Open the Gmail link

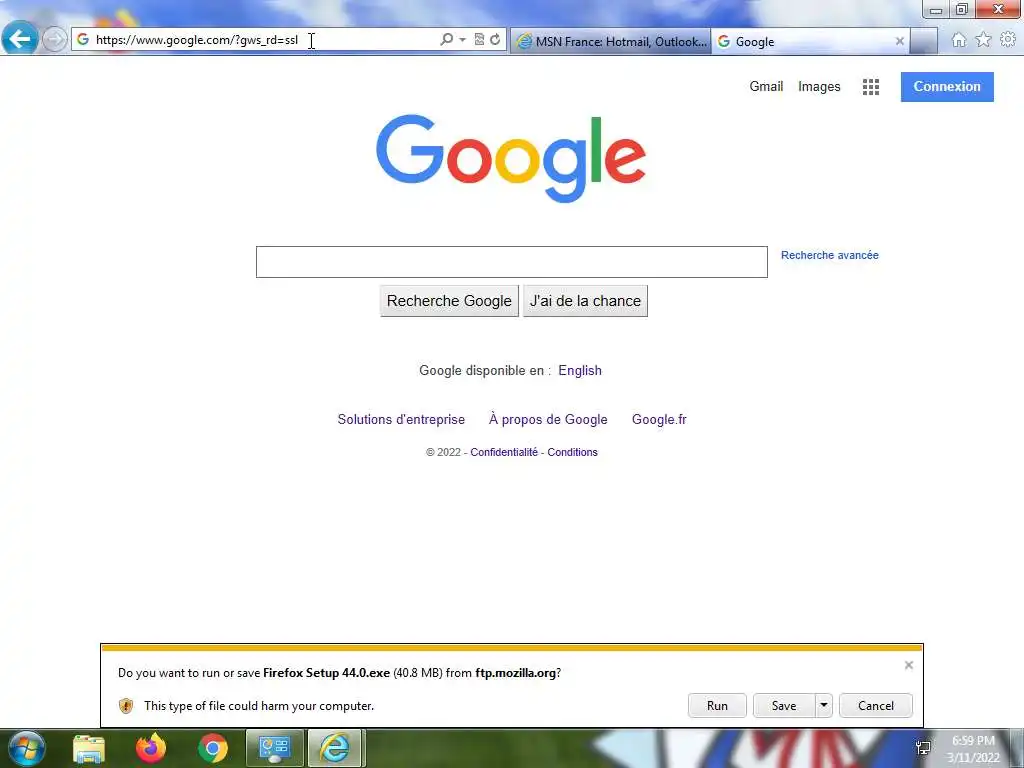tap(766, 86)
